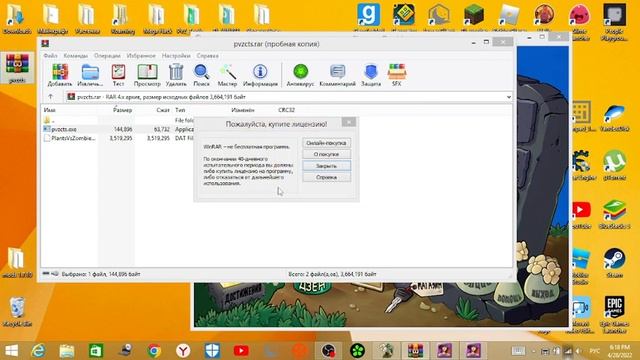This screenshot has height=360, width=640.
Task: Sort by the CRC32 column header
Action: coord(286,110)
